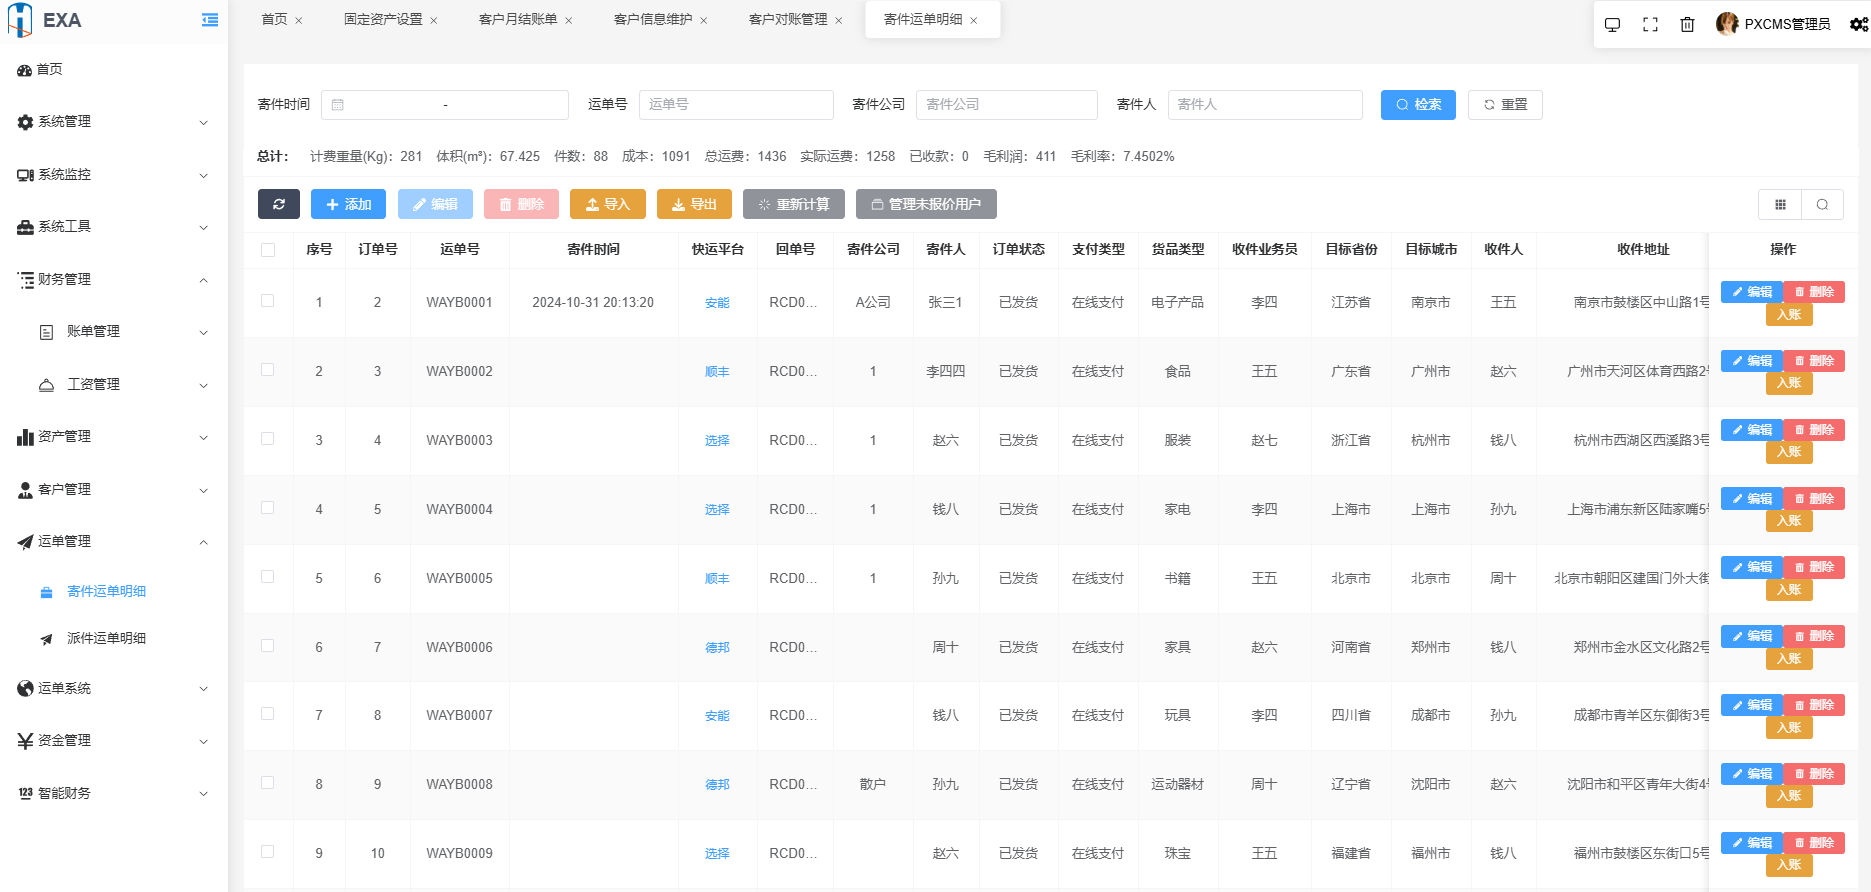1871x892 pixels.
Task: Select the header checkbox to check all rows
Action: [x=268, y=250]
